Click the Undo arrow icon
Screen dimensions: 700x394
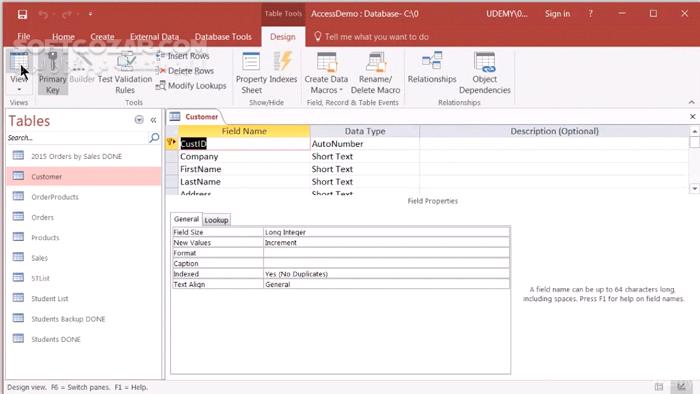43,15
